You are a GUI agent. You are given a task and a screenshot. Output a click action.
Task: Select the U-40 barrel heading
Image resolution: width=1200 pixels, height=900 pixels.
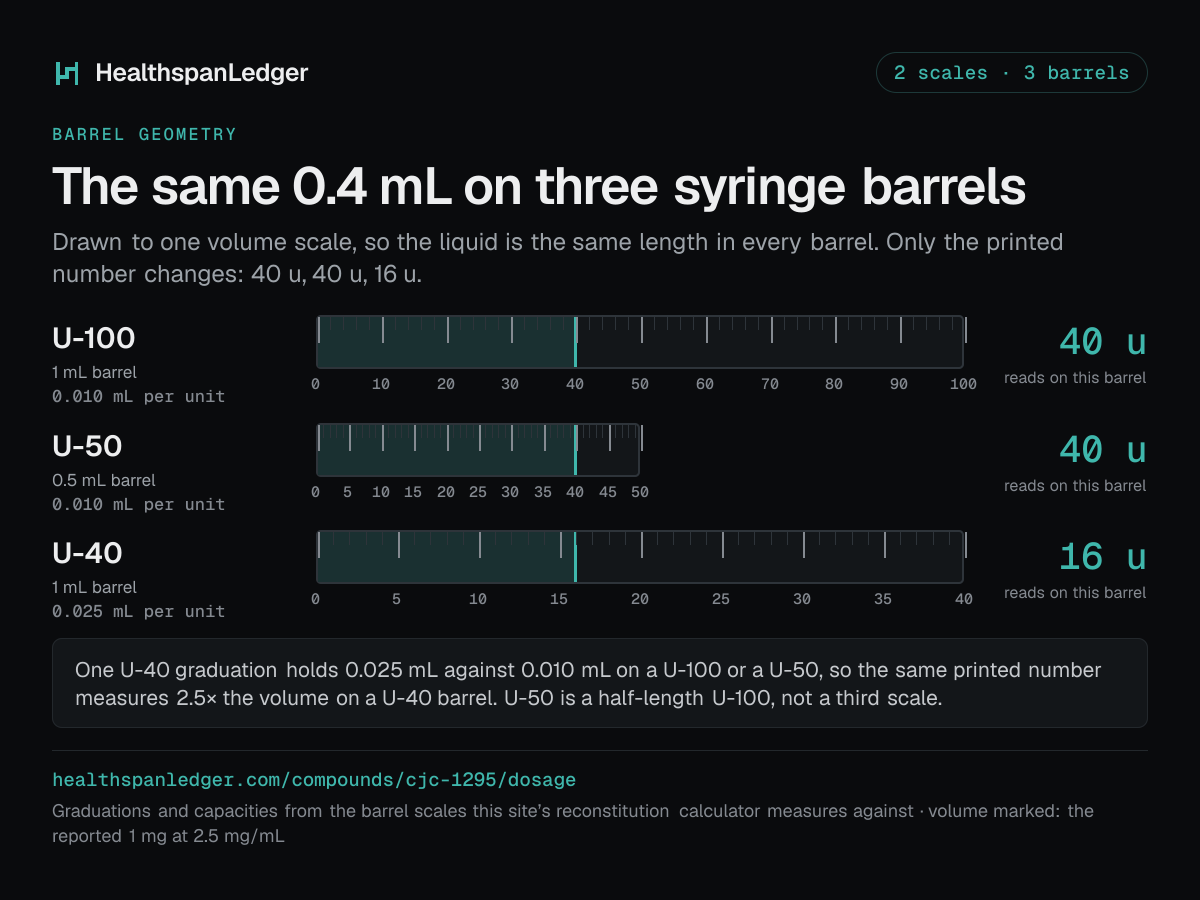coord(87,553)
